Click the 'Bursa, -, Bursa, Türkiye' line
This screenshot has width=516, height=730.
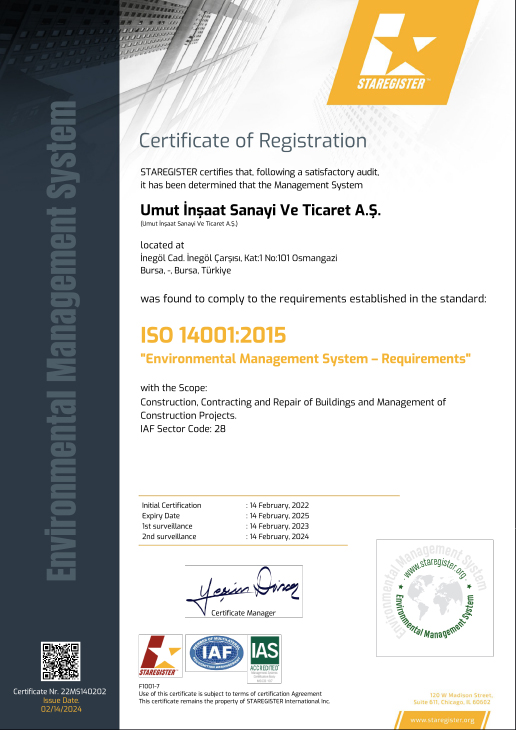point(186,270)
